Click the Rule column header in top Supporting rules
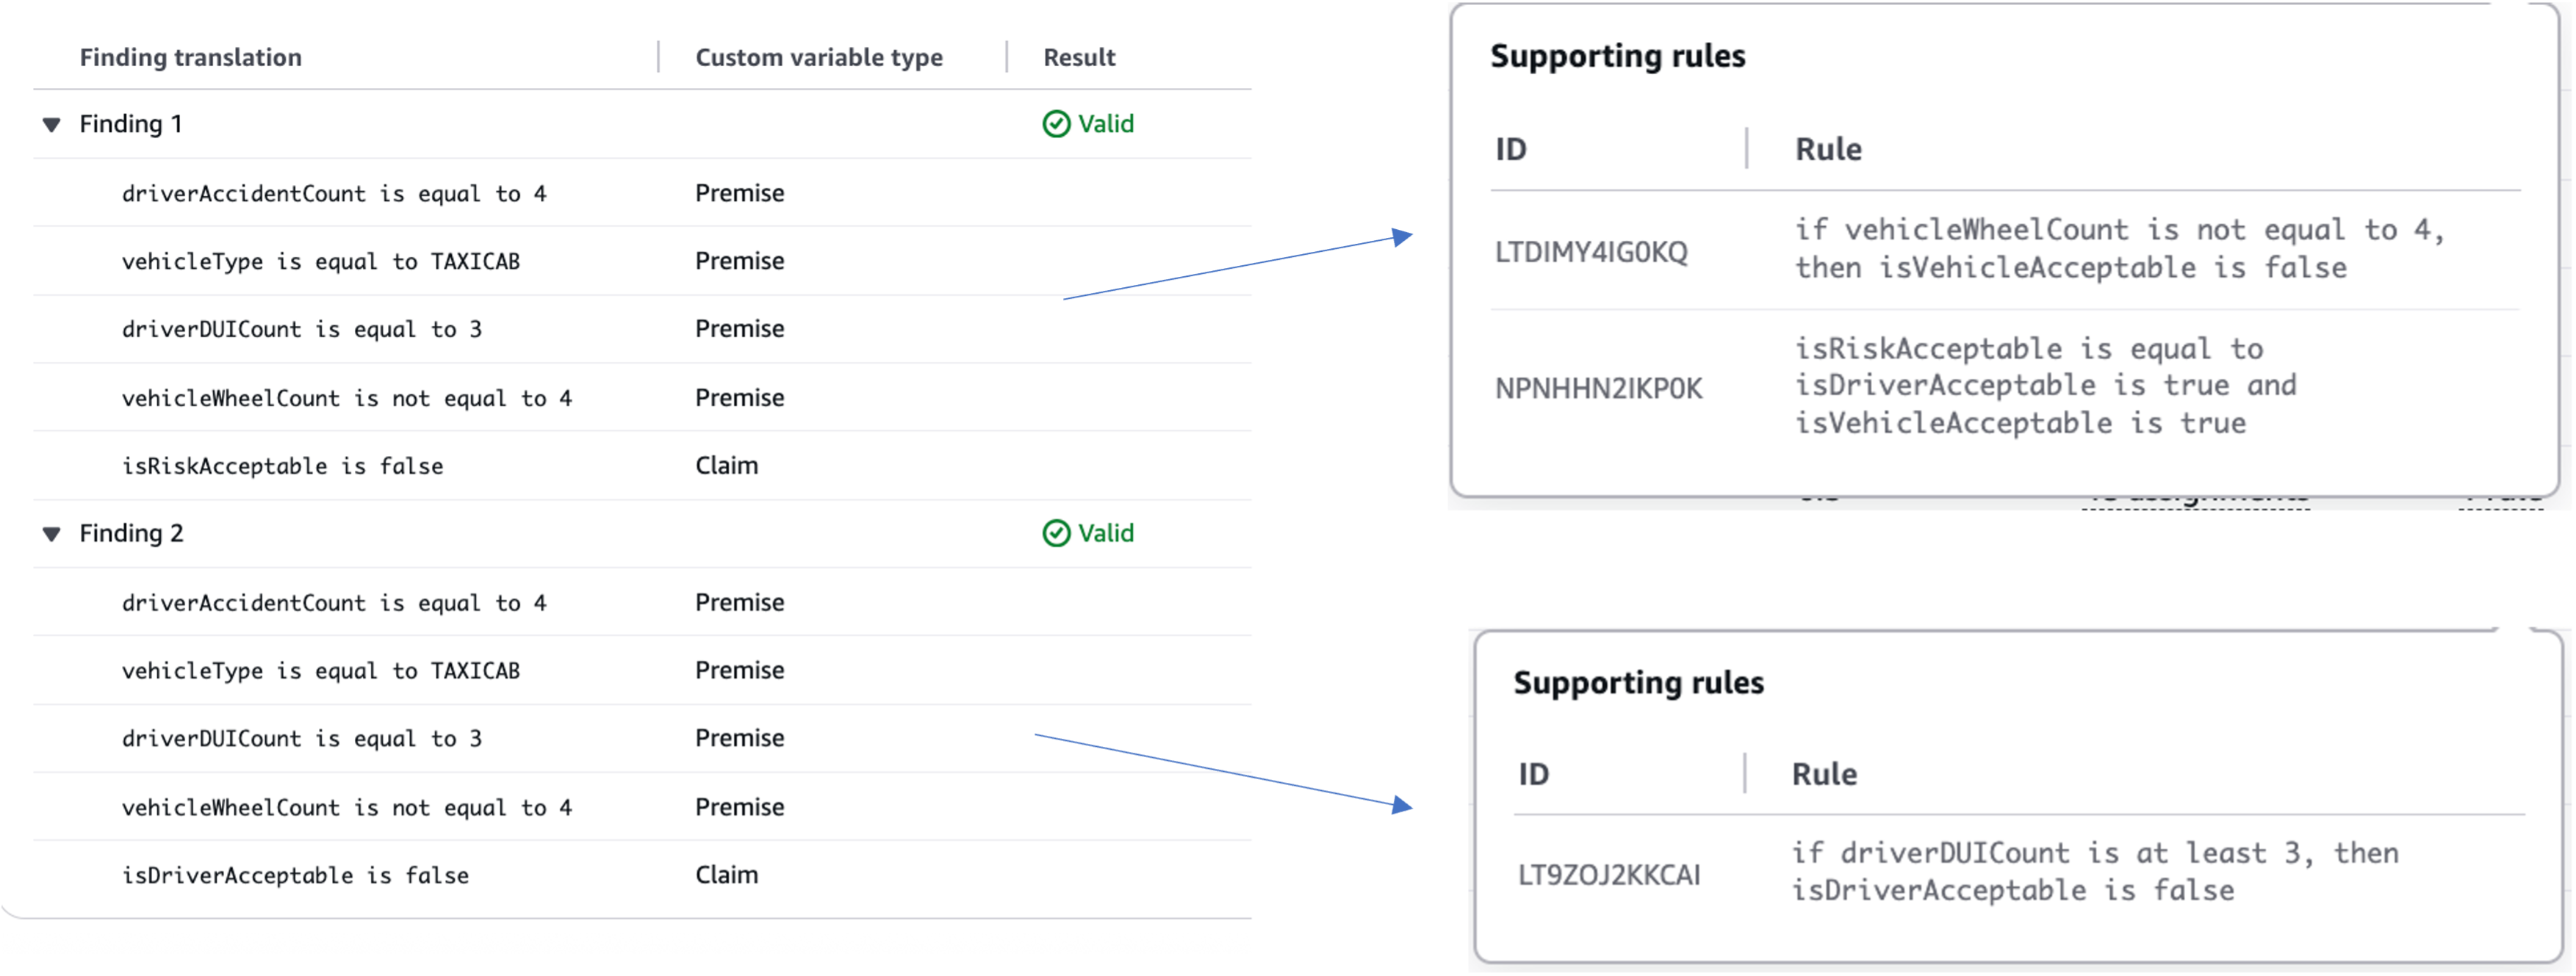This screenshot has width=2576, height=976. click(1828, 150)
